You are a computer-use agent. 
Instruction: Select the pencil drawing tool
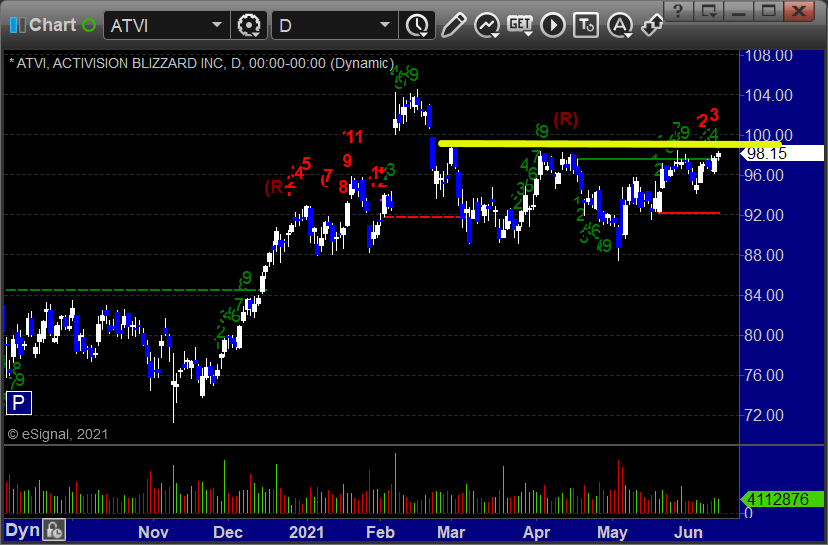coord(453,25)
